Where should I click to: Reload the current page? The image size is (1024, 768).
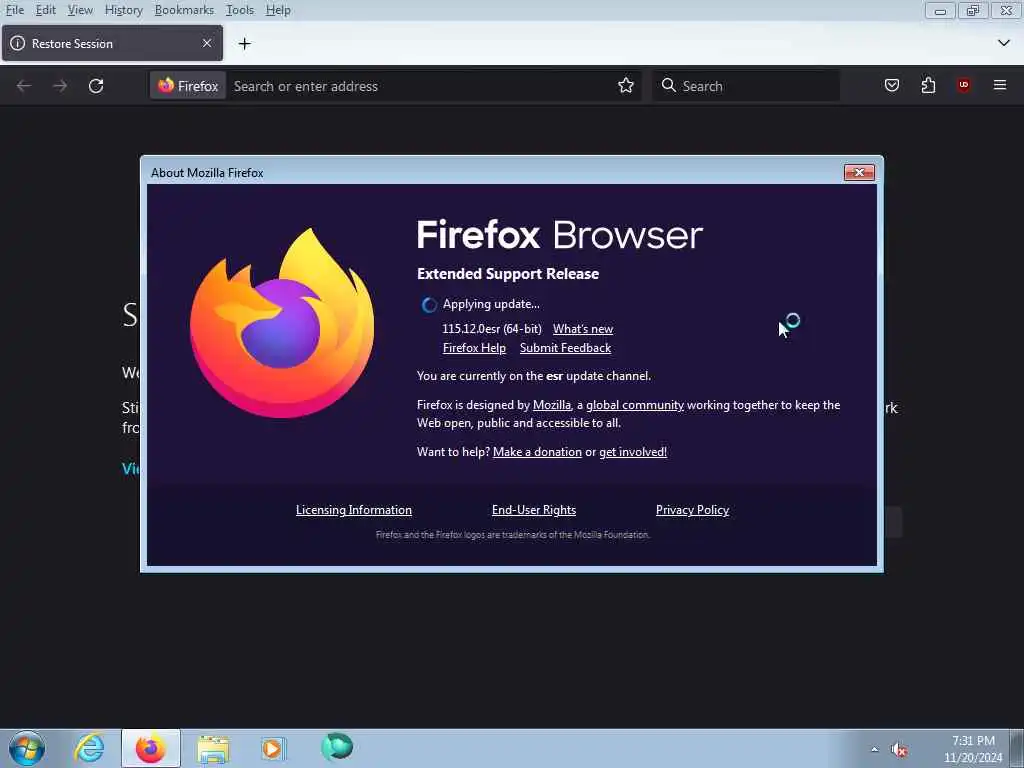click(96, 86)
